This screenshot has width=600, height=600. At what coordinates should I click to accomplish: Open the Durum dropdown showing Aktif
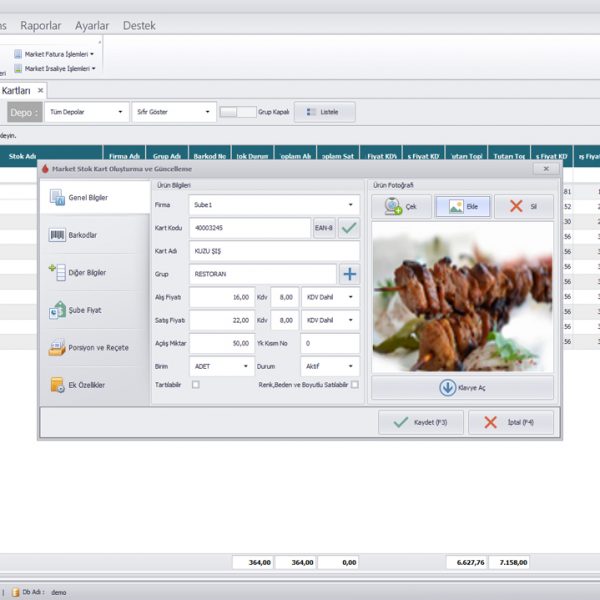coord(330,366)
